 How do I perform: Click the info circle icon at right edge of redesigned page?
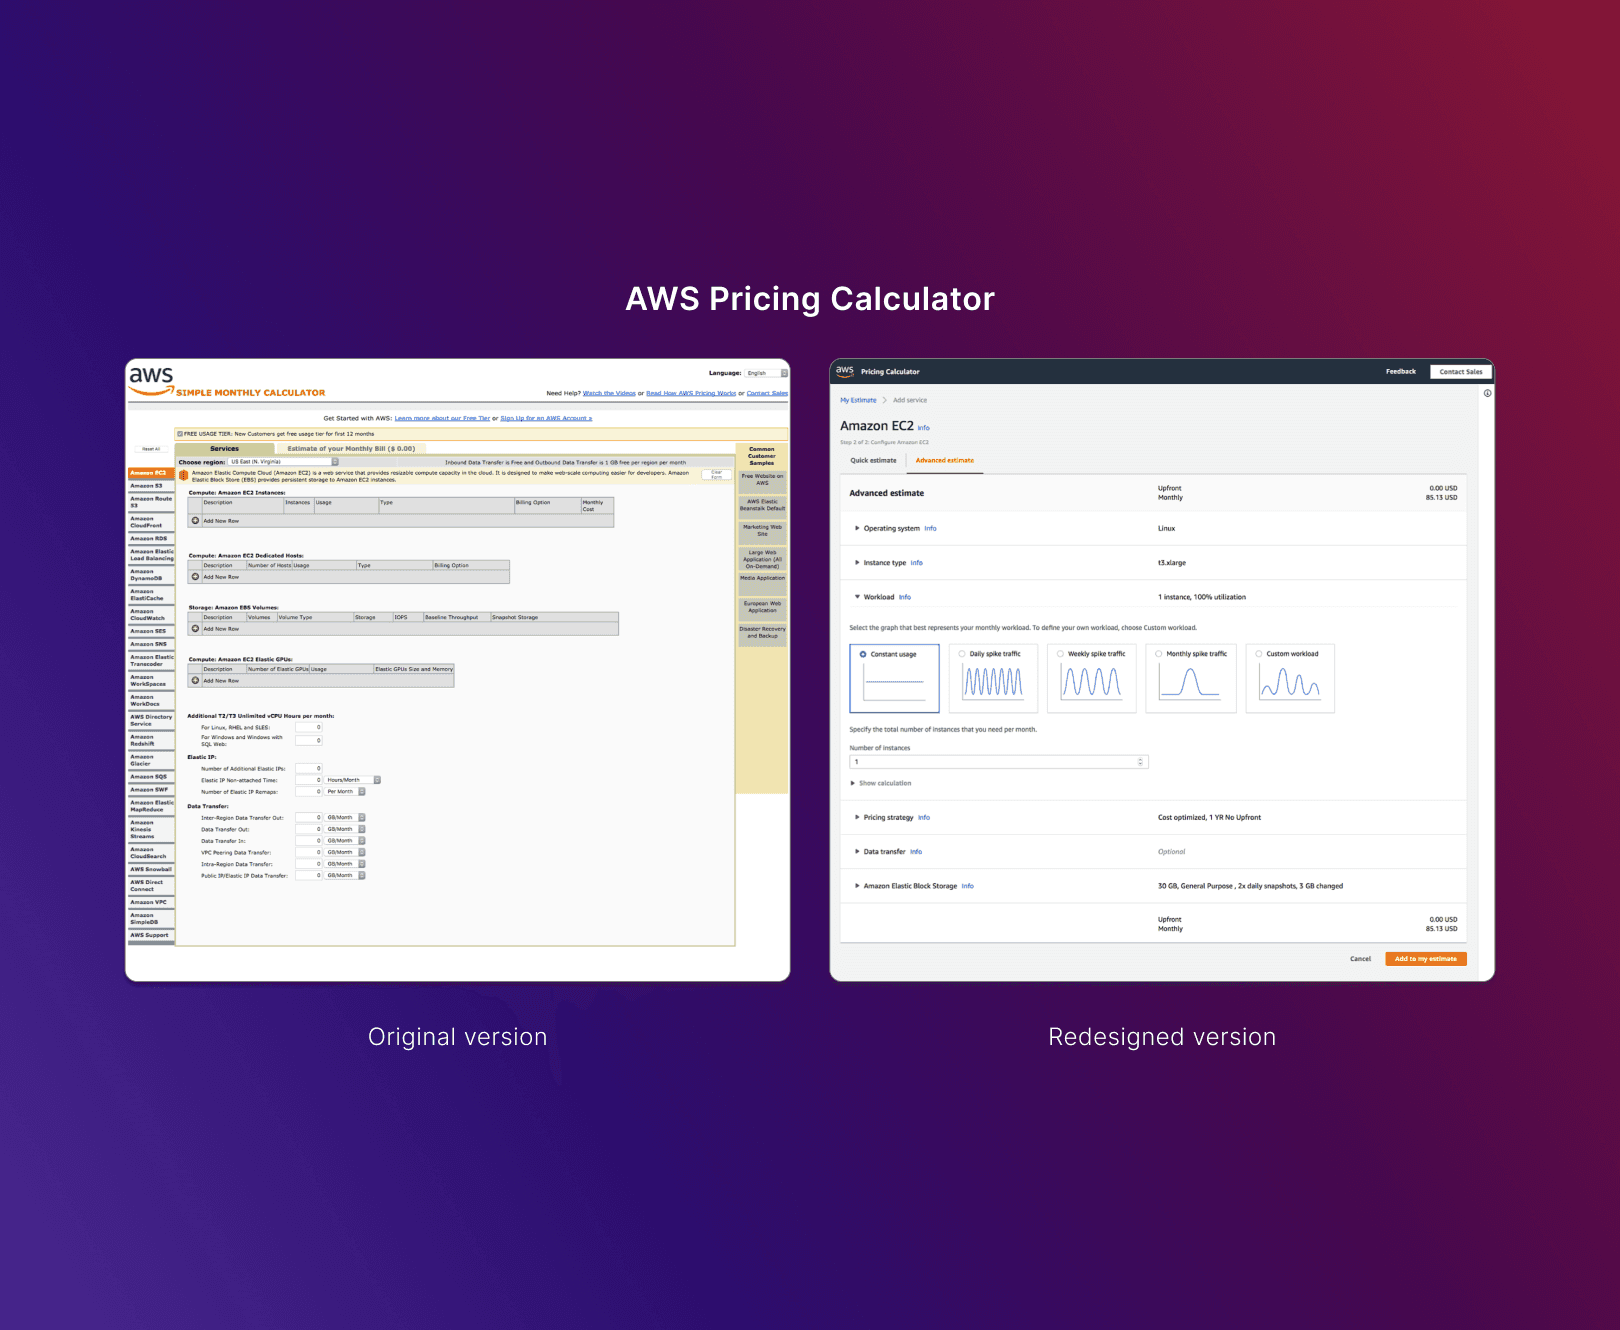click(x=1487, y=393)
